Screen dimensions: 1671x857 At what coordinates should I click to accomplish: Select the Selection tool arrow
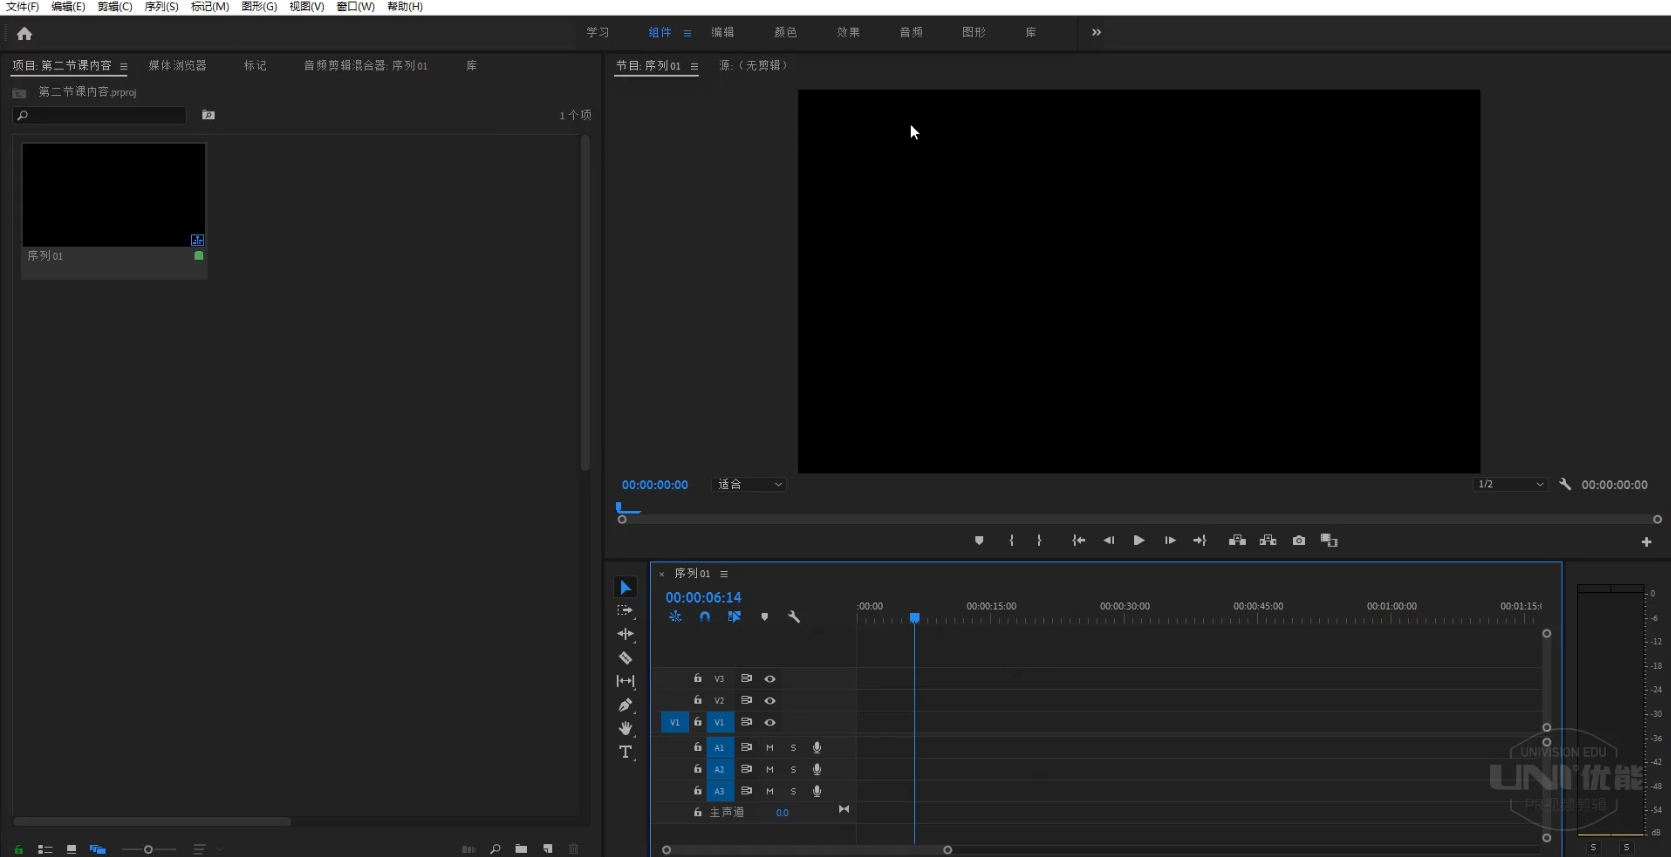pos(625,587)
